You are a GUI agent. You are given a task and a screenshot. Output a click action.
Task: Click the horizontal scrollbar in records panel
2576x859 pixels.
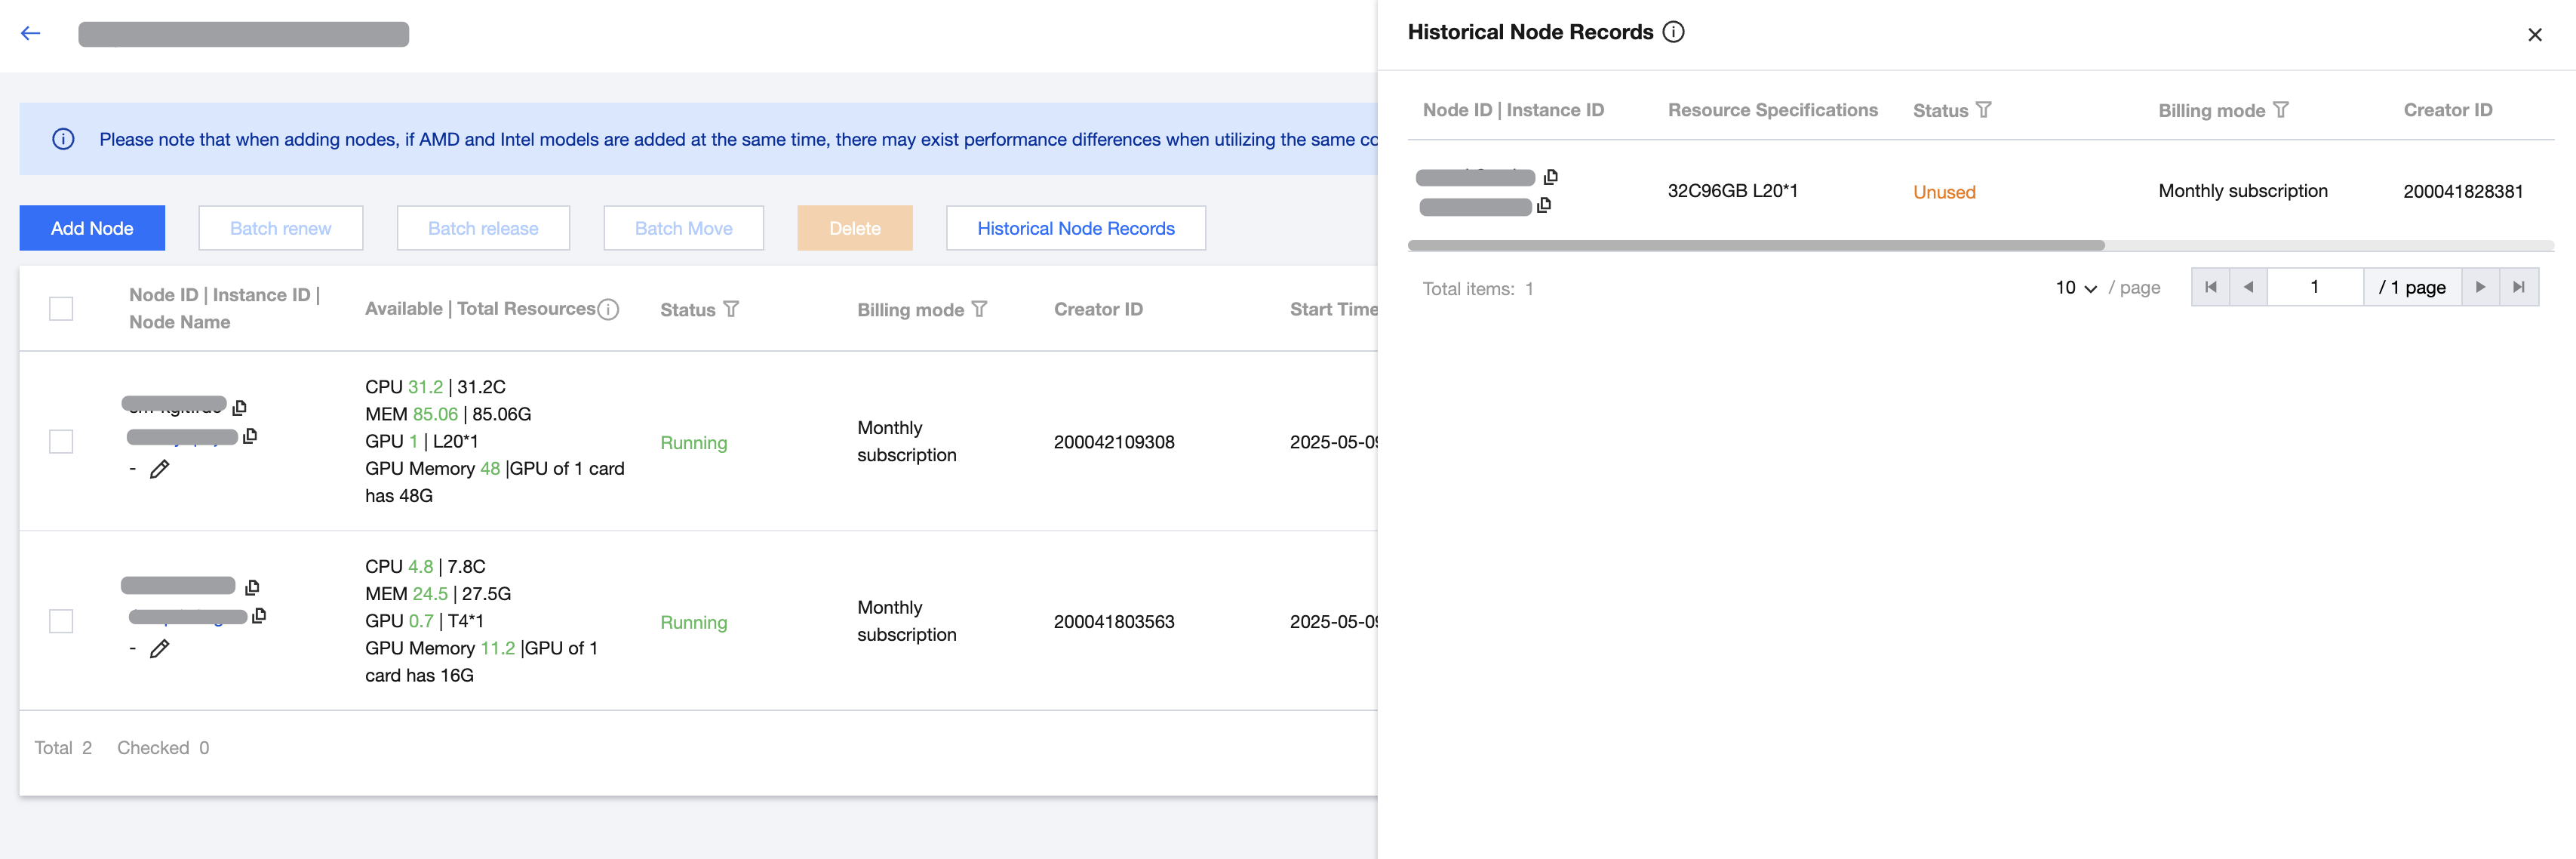point(1755,245)
